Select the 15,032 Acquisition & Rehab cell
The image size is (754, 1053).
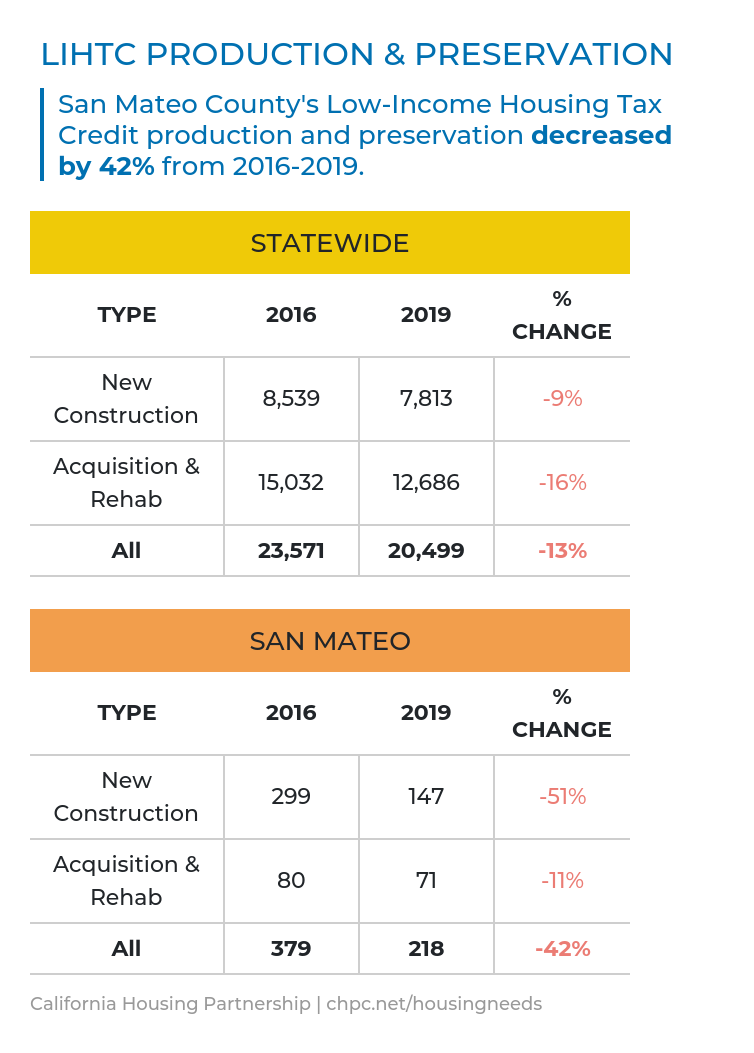(291, 483)
